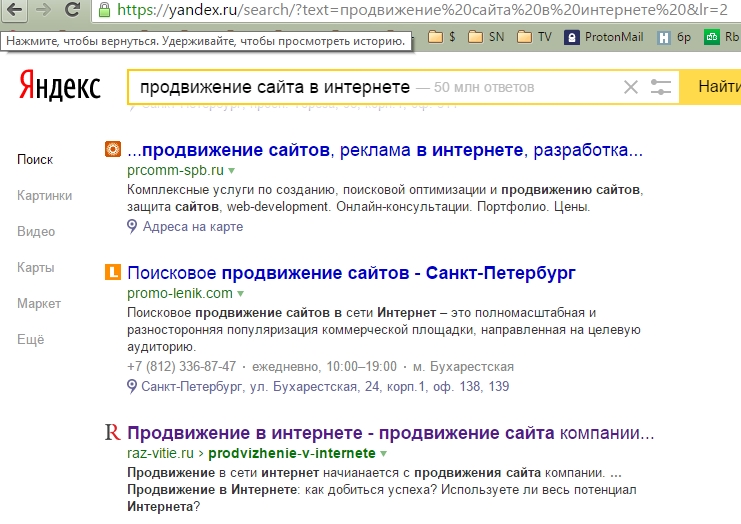Viewport: 741px width, 524px height.
Task: Open the Адреса на карте link
Action: 193,227
